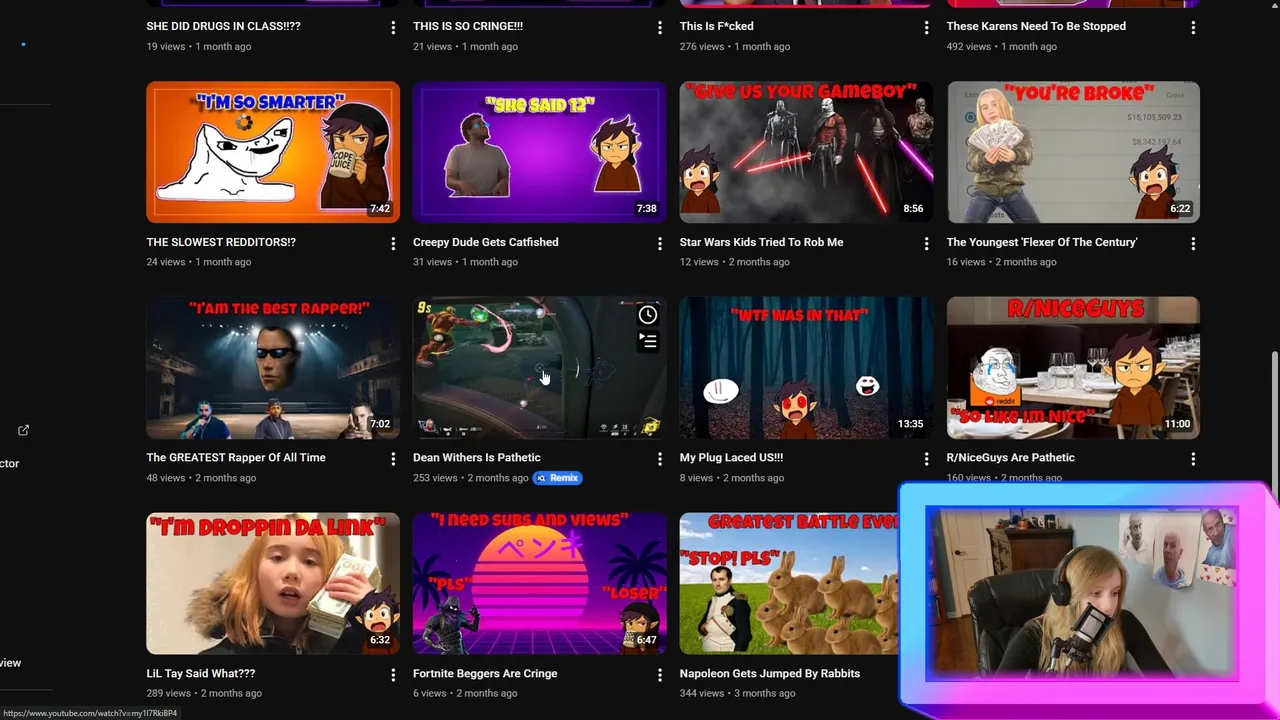Viewport: 1280px width, 720px height.
Task: Click the Remix badge under Dean Withers video
Action: pos(557,478)
